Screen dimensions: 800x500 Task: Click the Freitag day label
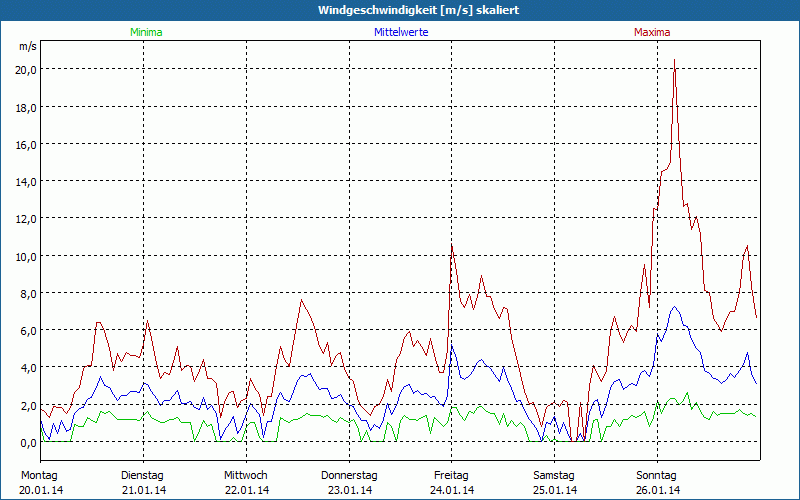(452, 475)
